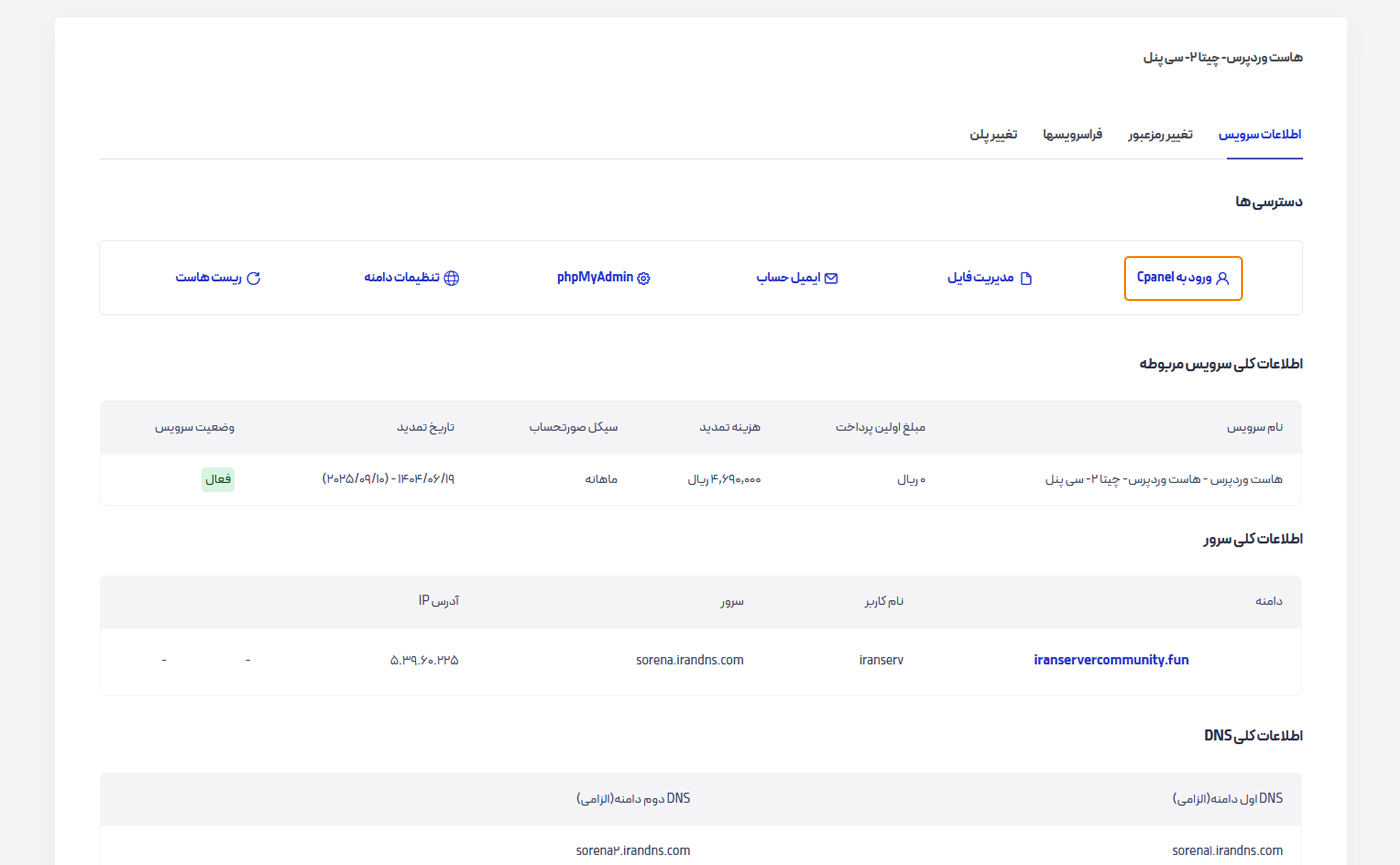
Task: Click the sorena1.irandns.com first DNS value
Action: point(1227,851)
